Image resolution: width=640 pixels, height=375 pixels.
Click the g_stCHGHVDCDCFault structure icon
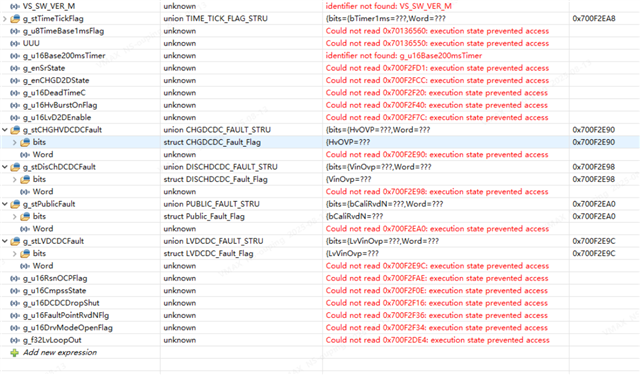point(15,130)
